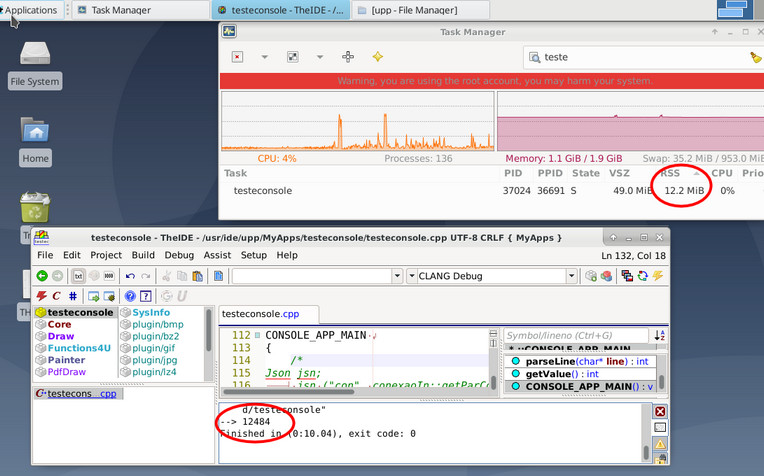Click the lightning Build icon in TheIDE toolbar
This screenshot has width=764, height=476.
(x=41, y=296)
